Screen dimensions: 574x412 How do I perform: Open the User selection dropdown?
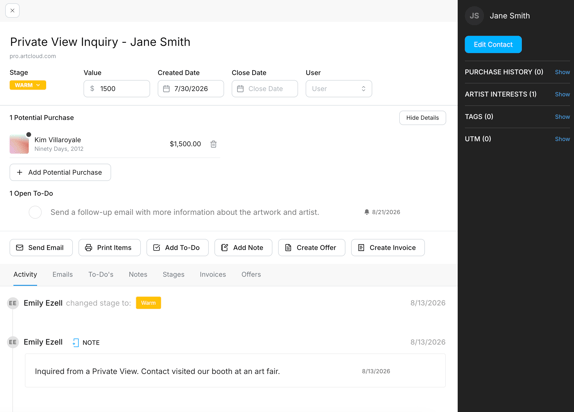(339, 89)
